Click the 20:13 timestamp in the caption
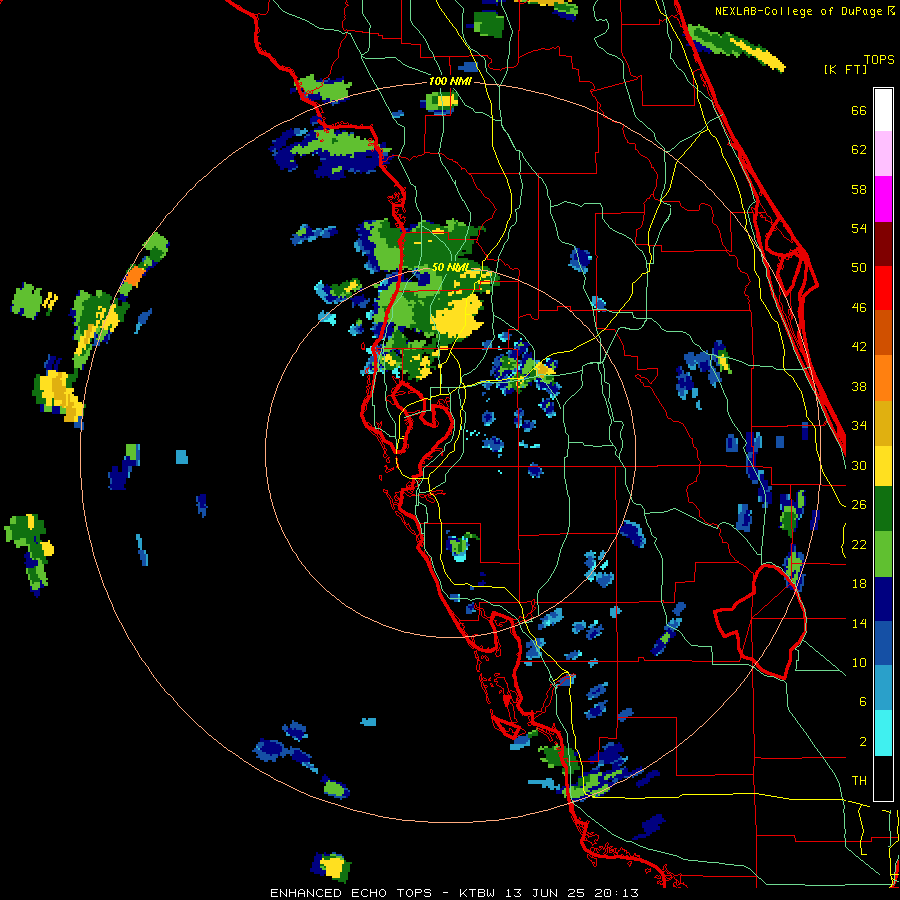900x900 pixels. tap(616, 893)
